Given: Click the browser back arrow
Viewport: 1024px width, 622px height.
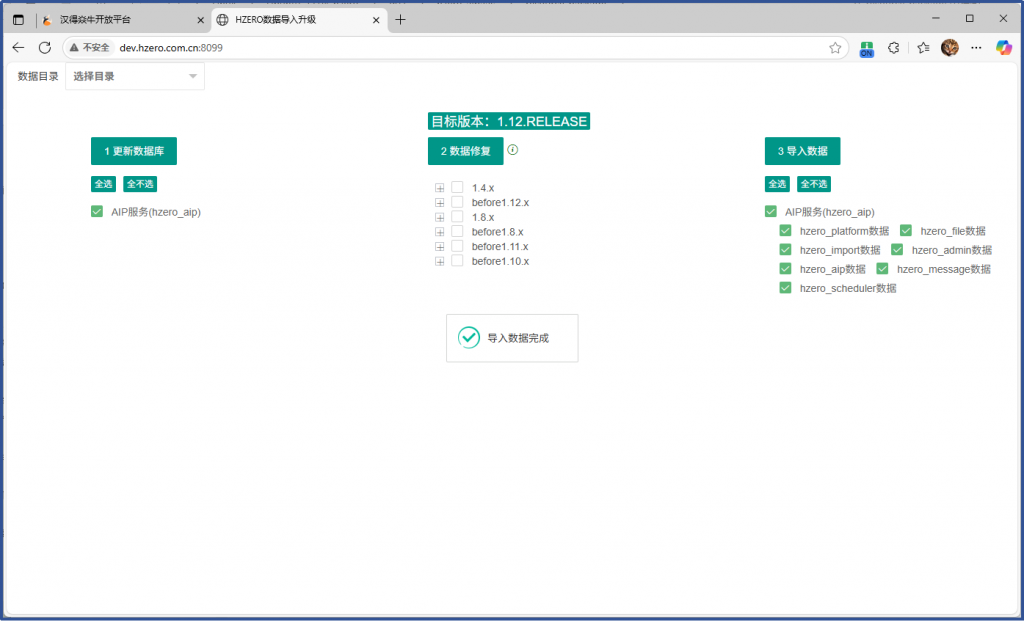Looking at the screenshot, I should pyautogui.click(x=18, y=47).
